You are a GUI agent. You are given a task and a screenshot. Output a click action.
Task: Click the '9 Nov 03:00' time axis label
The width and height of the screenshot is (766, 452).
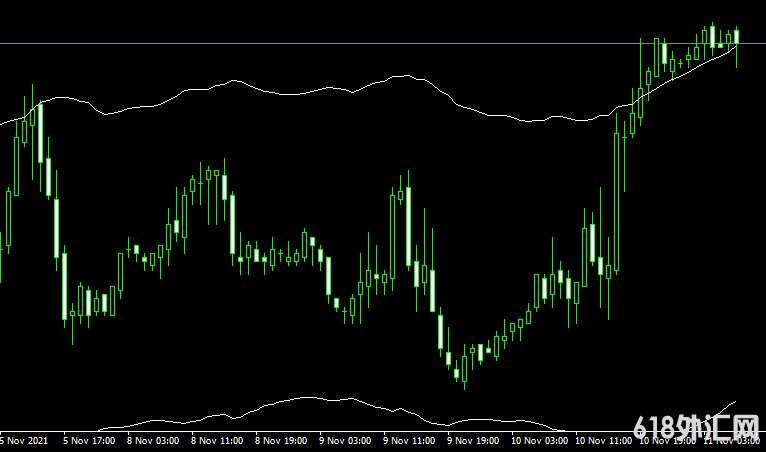(x=345, y=441)
